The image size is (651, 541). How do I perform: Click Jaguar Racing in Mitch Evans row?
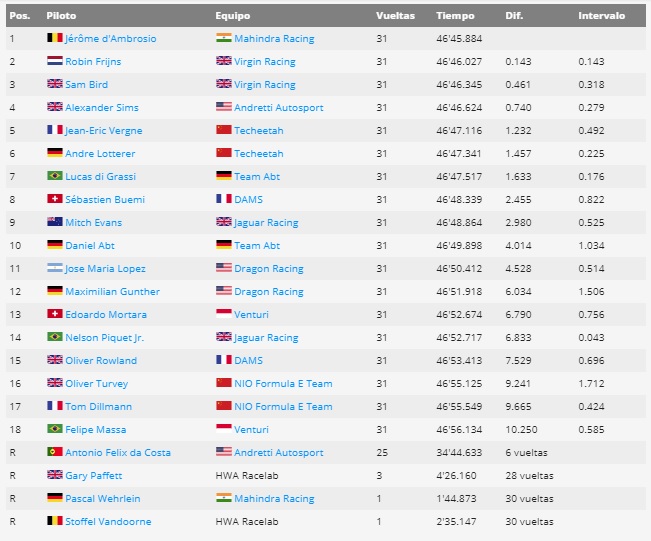tap(266, 223)
